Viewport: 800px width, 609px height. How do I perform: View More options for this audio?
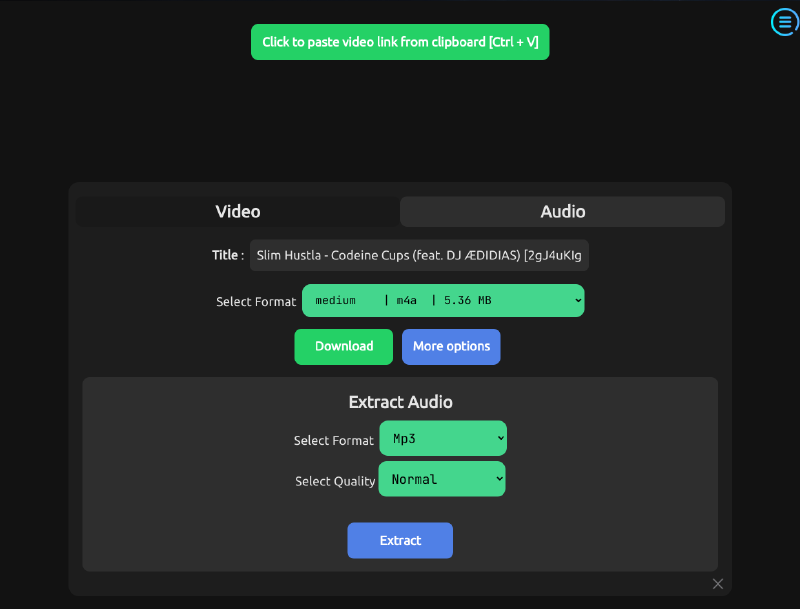coord(451,346)
